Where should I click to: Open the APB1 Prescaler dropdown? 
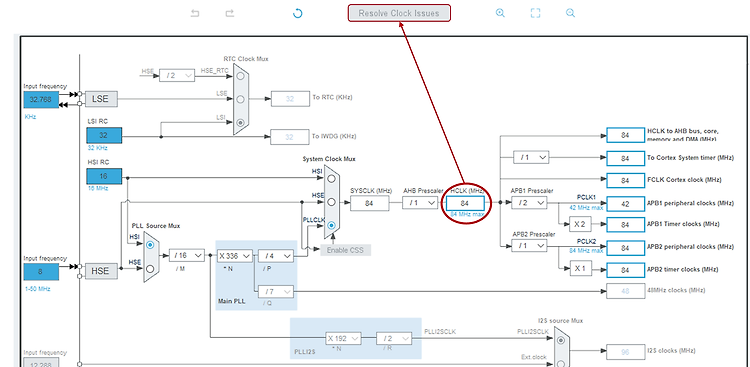click(529, 203)
